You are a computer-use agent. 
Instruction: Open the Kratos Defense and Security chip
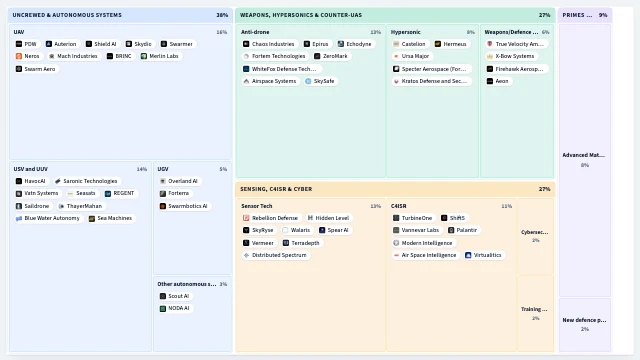tap(431, 81)
